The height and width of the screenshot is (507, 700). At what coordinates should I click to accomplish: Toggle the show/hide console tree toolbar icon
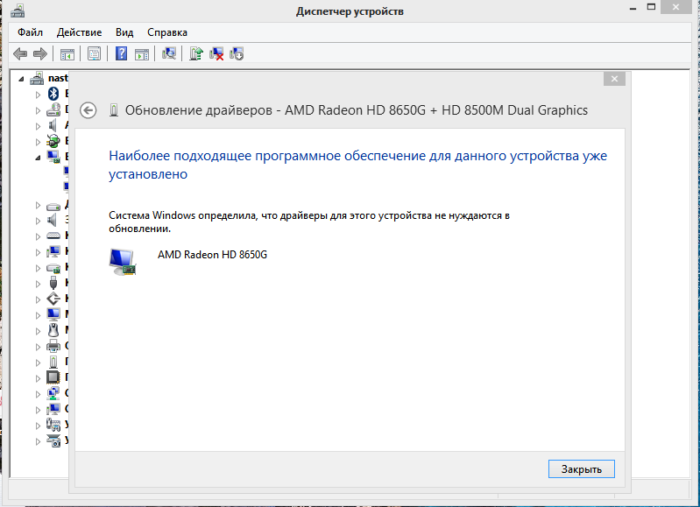tap(67, 54)
